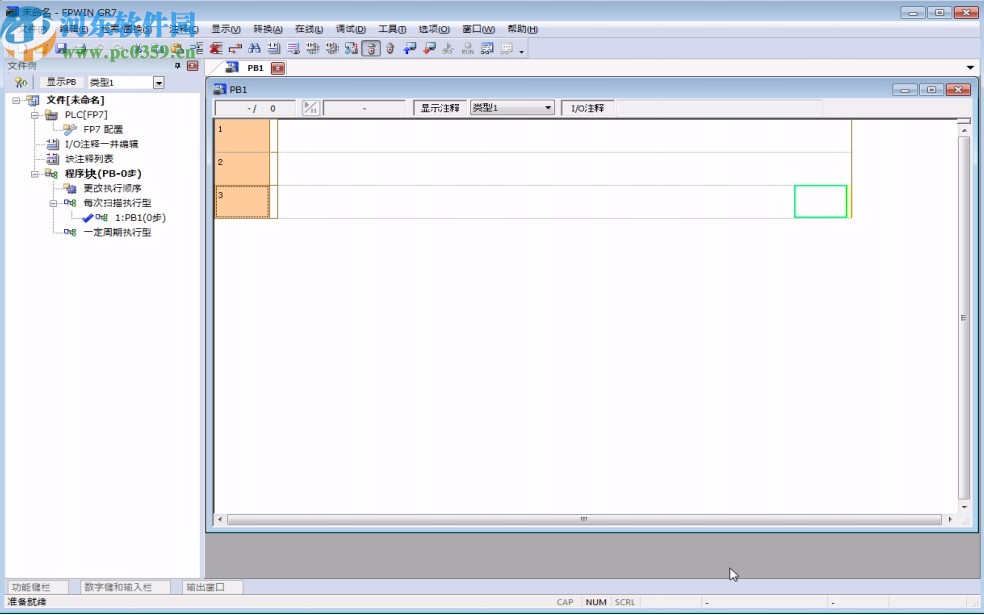Collapse the PLC[FP7] tree node
Image resolution: width=984 pixels, height=615 pixels.
coord(35,115)
